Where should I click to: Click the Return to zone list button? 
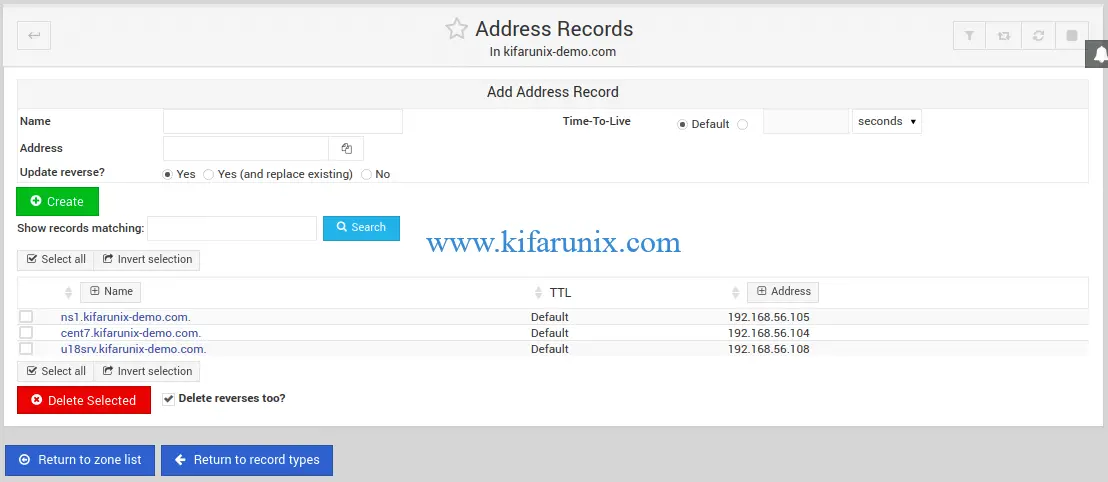pyautogui.click(x=80, y=460)
